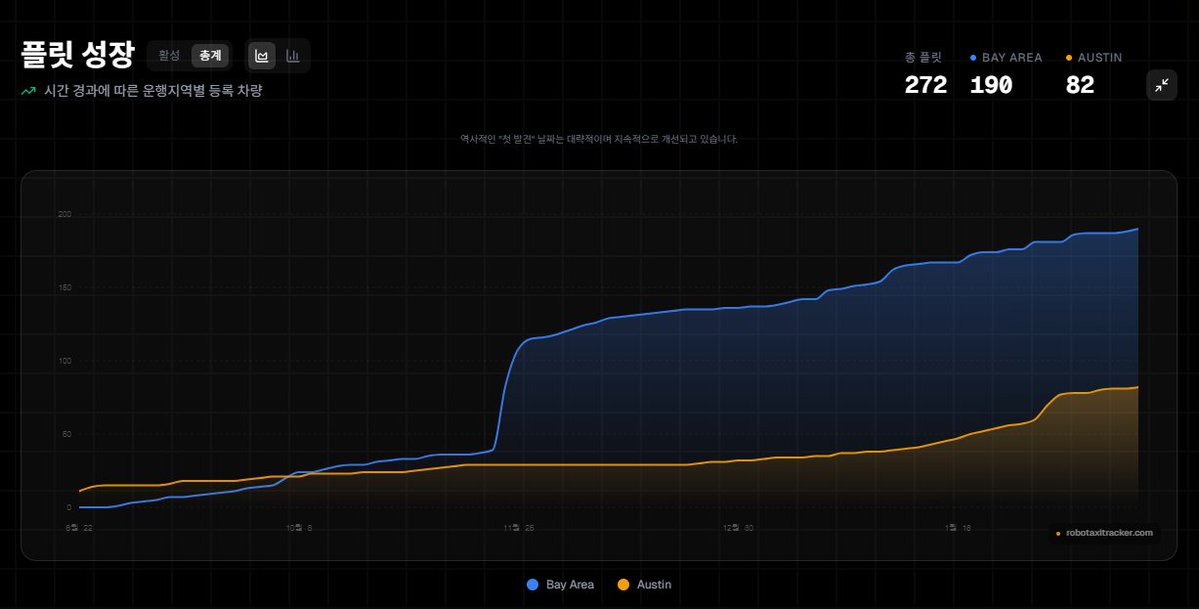Click the x-axis date 1월 16
The height and width of the screenshot is (609, 1199).
tap(957, 528)
